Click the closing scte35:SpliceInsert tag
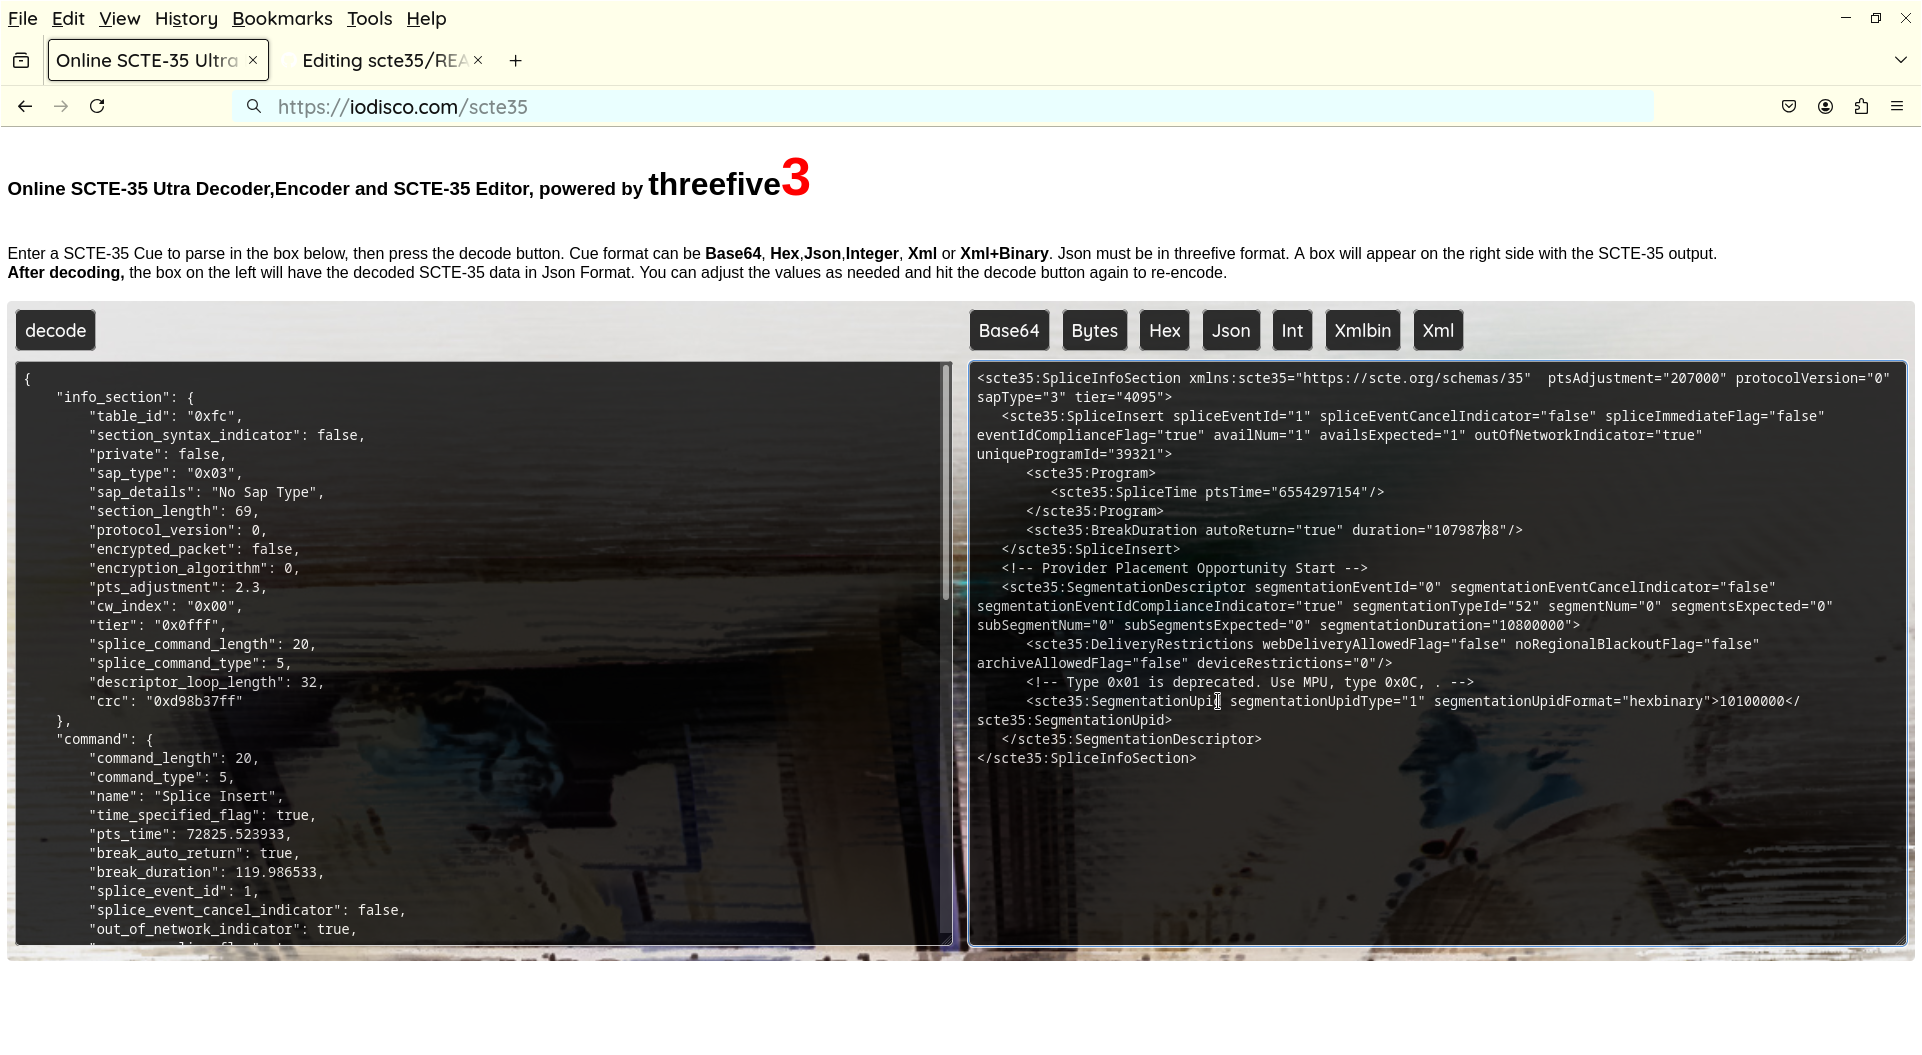 tap(1091, 550)
